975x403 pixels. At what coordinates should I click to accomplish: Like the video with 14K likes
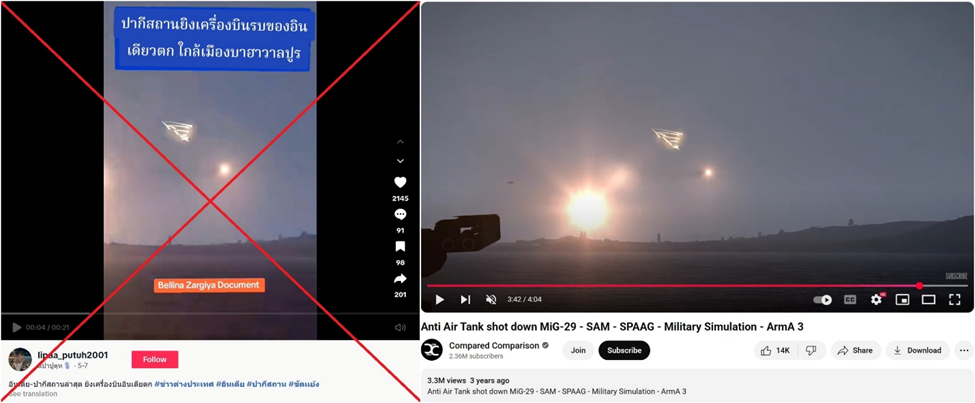point(775,351)
